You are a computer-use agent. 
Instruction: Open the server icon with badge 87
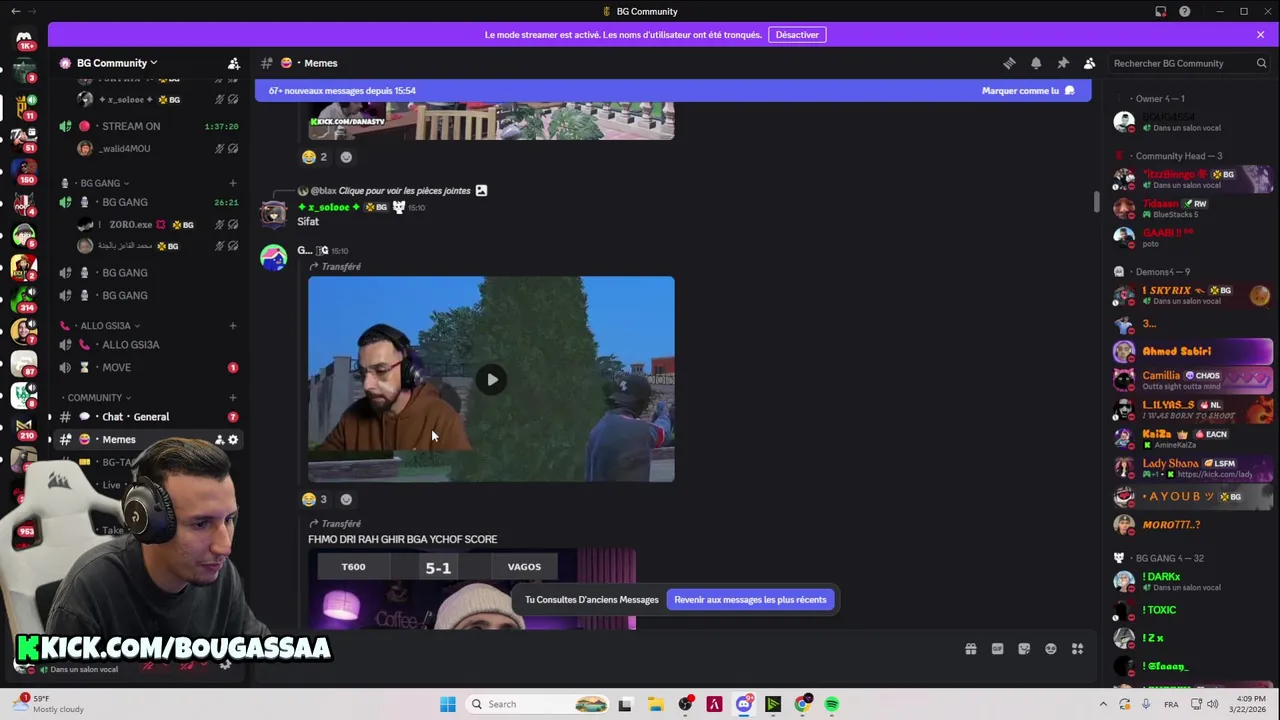click(24, 363)
